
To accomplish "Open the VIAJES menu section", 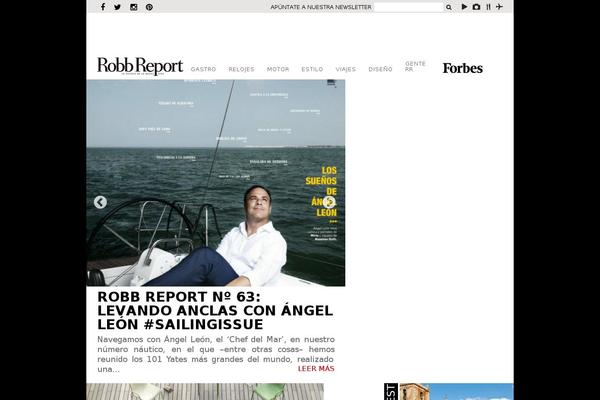I will 346,69.
